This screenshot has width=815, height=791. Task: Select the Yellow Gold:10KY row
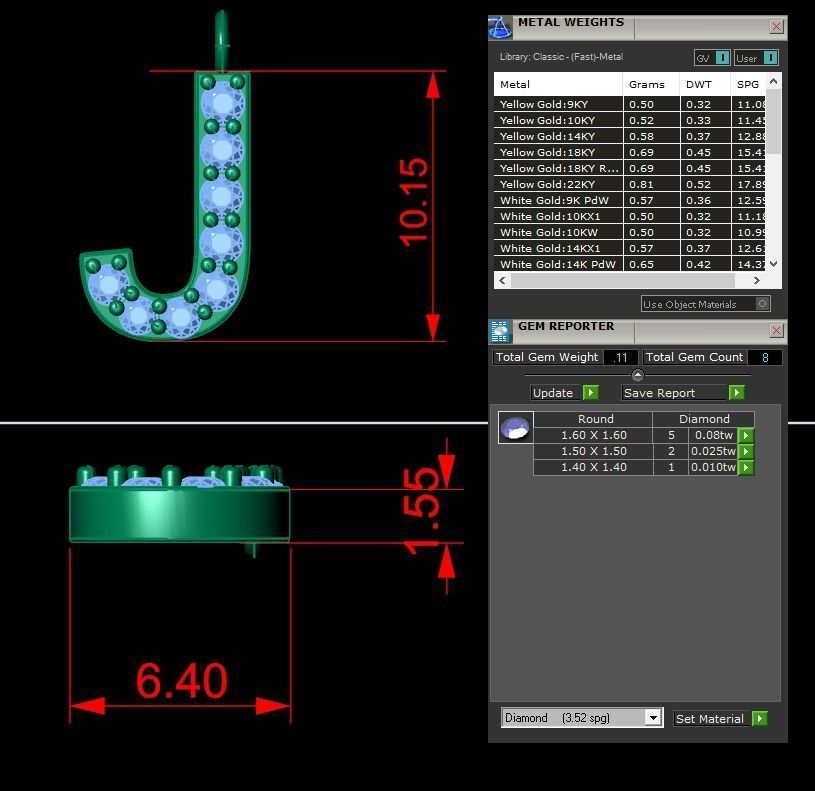click(629, 121)
